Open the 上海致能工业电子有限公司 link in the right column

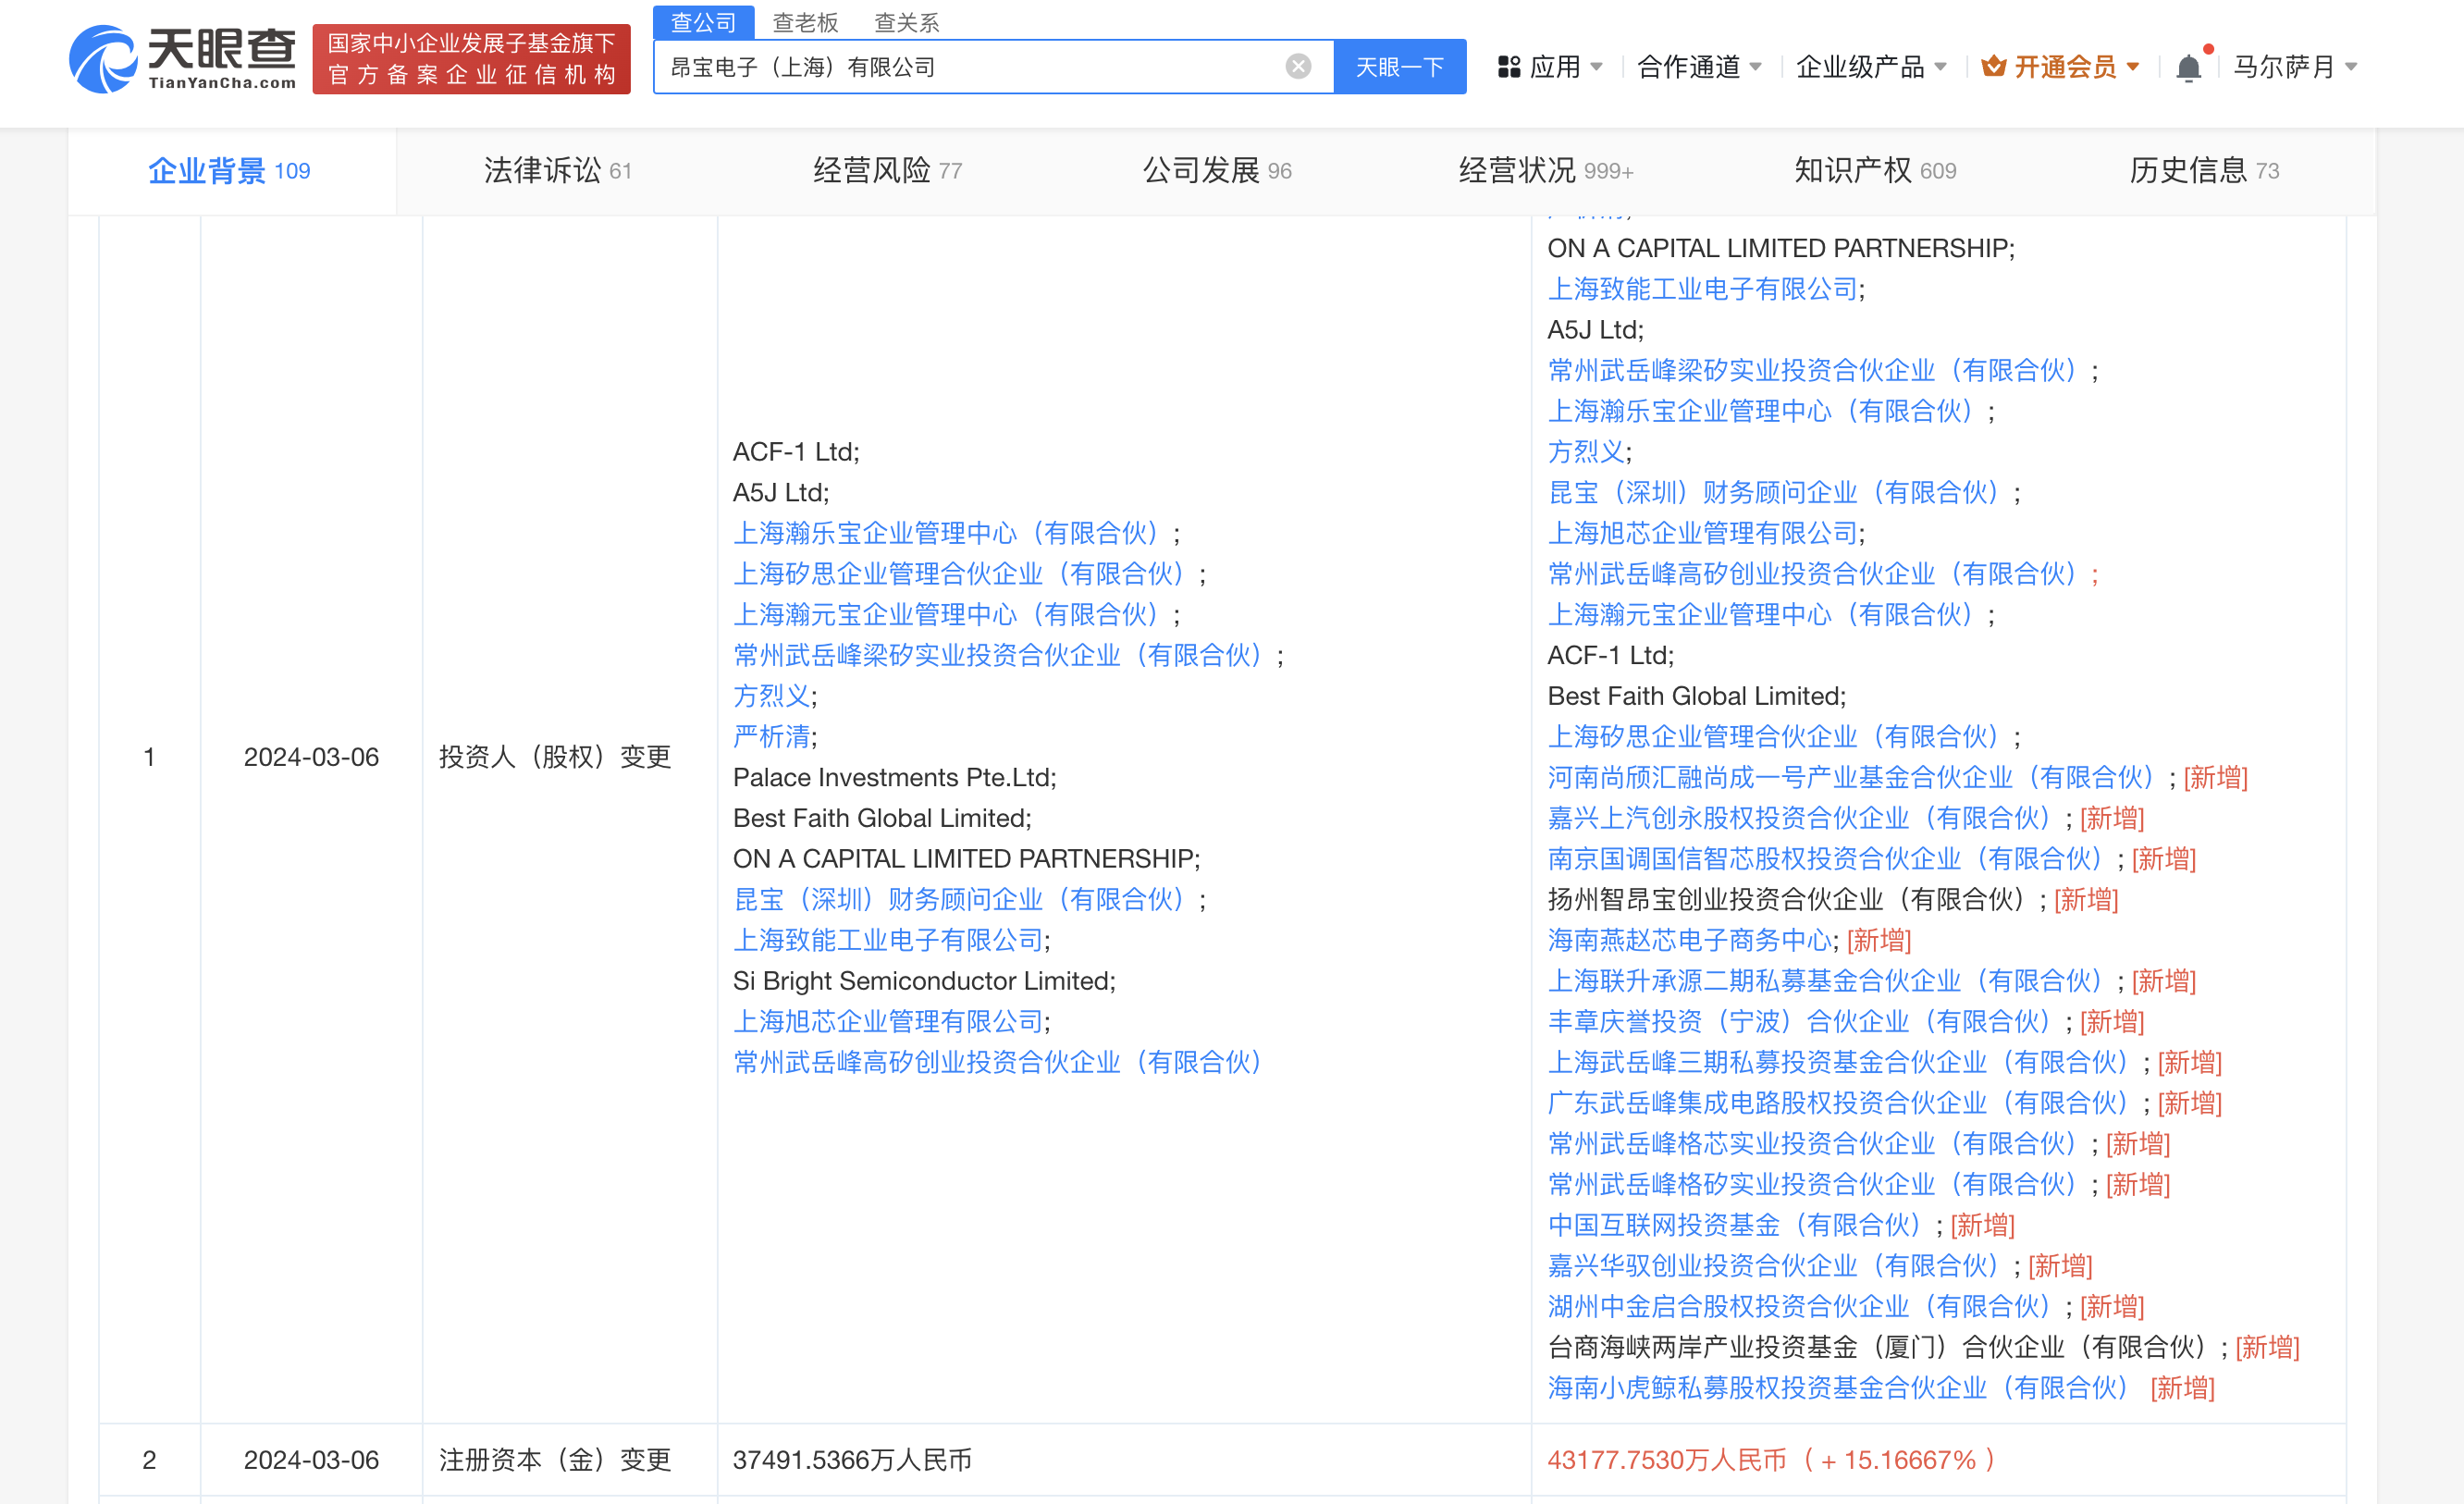click(1702, 289)
